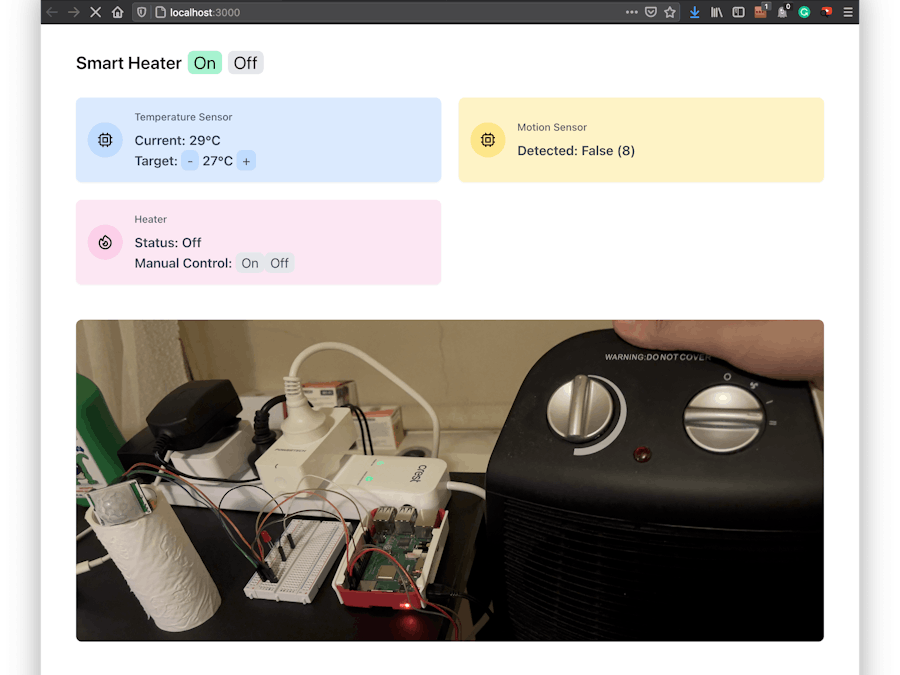Open the tracking protection shield panel
The image size is (900, 675).
140,12
